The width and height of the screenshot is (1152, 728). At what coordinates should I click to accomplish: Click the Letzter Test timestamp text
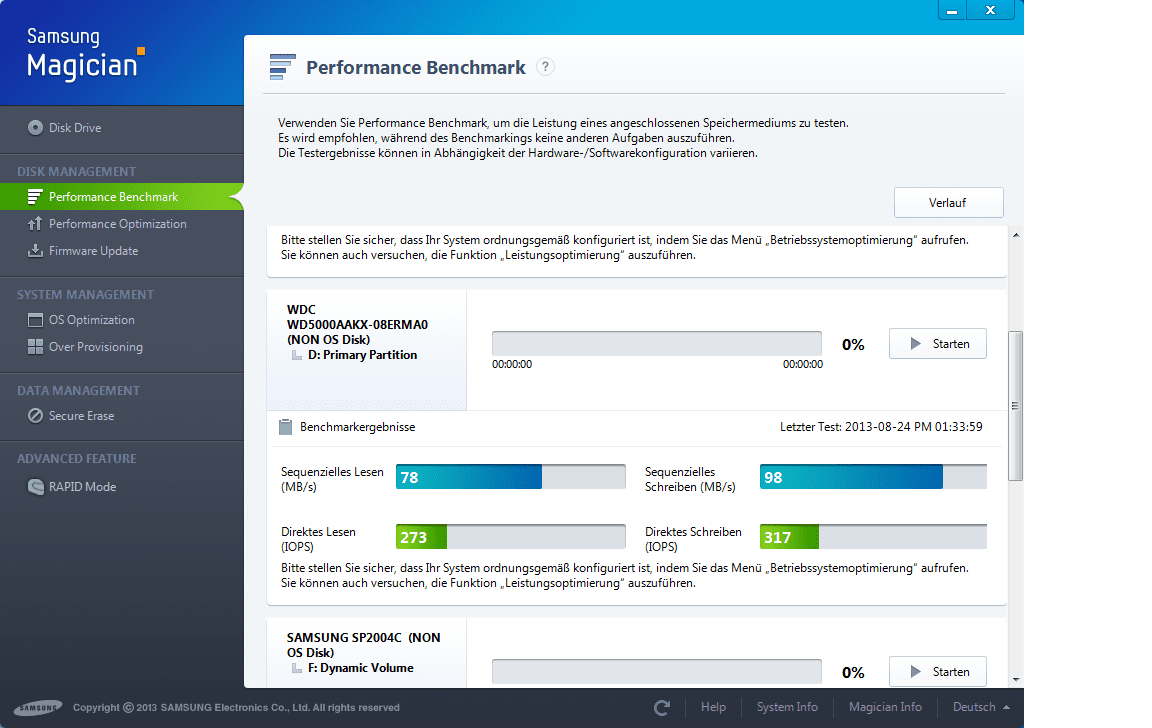point(881,427)
